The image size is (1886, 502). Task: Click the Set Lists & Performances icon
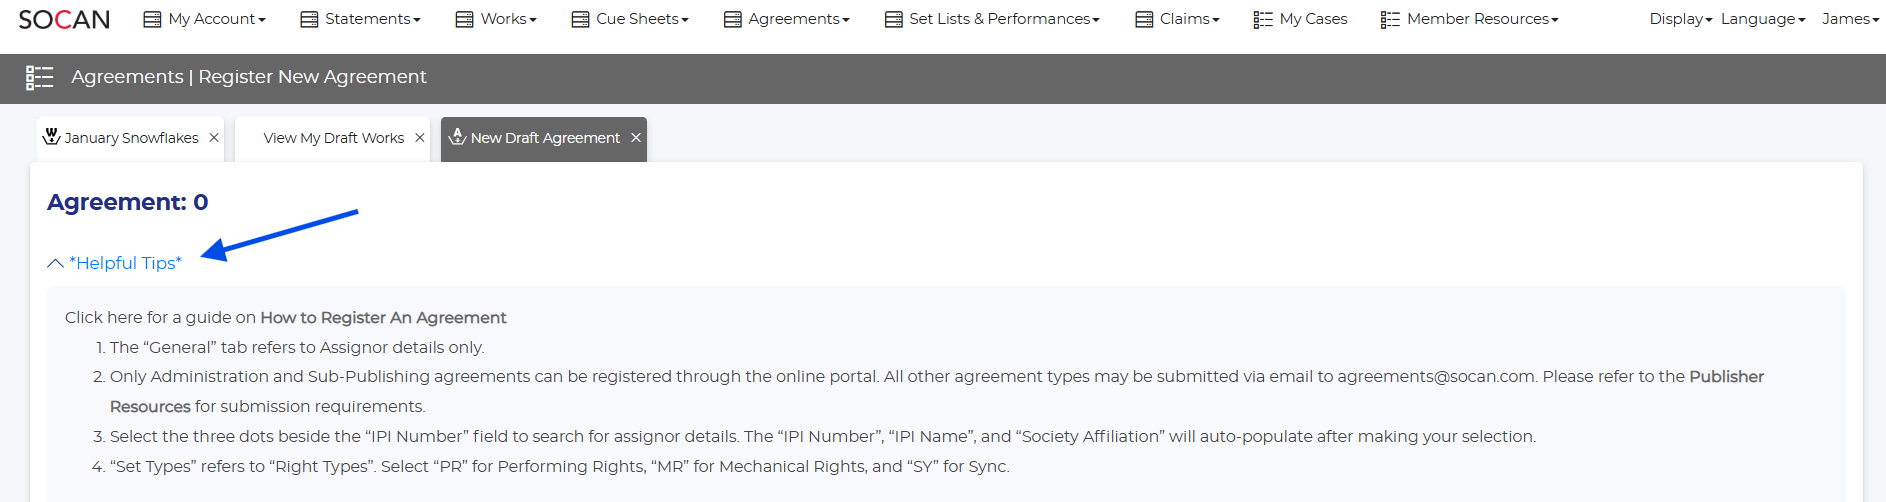tap(893, 19)
